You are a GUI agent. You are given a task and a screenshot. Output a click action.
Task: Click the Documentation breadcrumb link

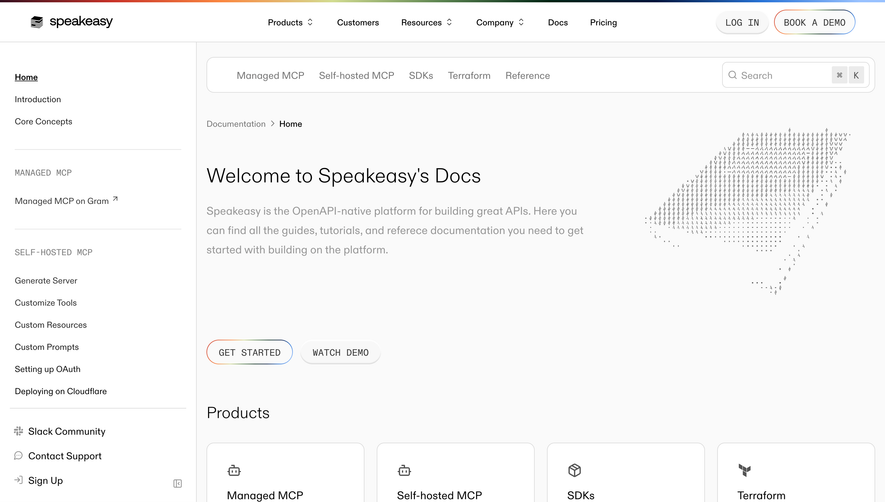[x=236, y=124]
